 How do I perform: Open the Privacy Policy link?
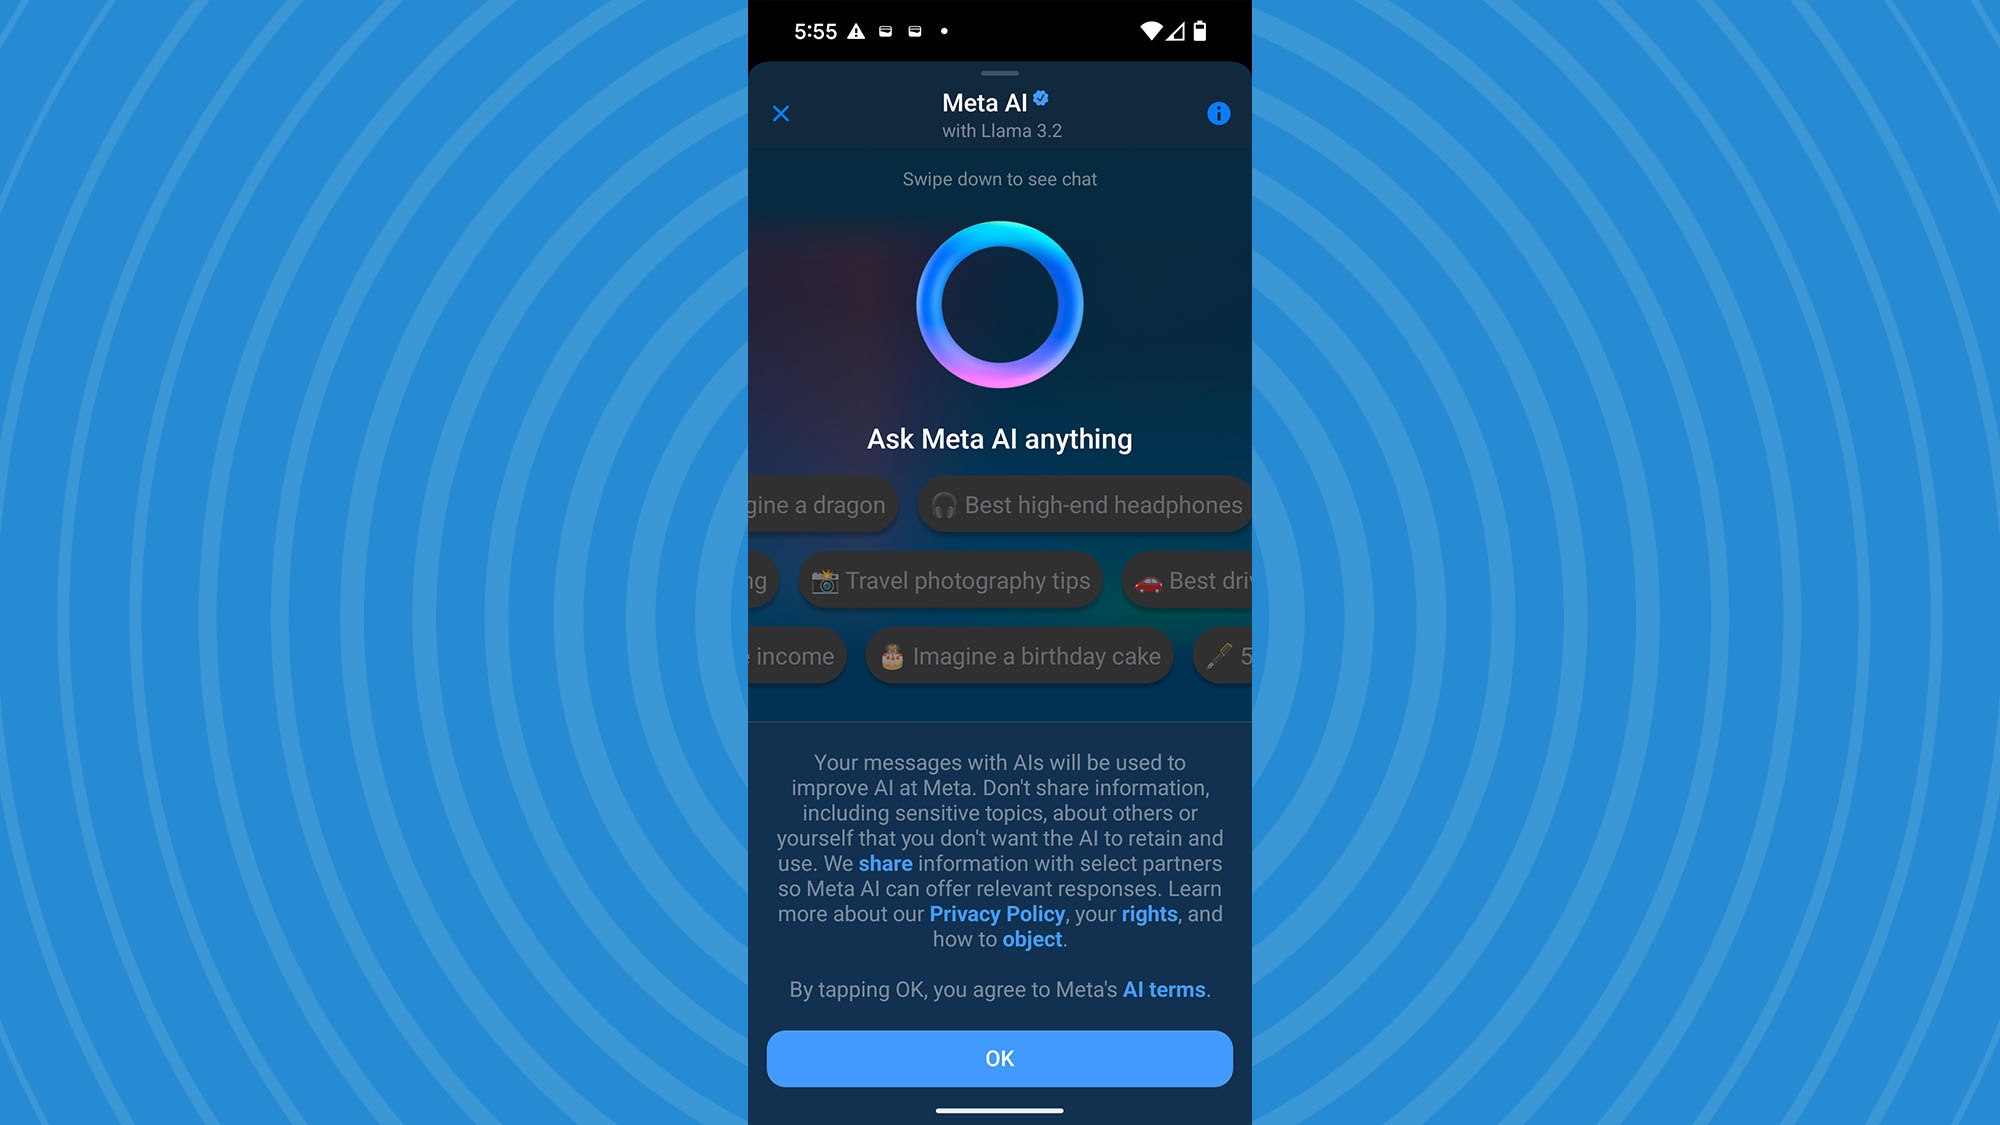997,913
